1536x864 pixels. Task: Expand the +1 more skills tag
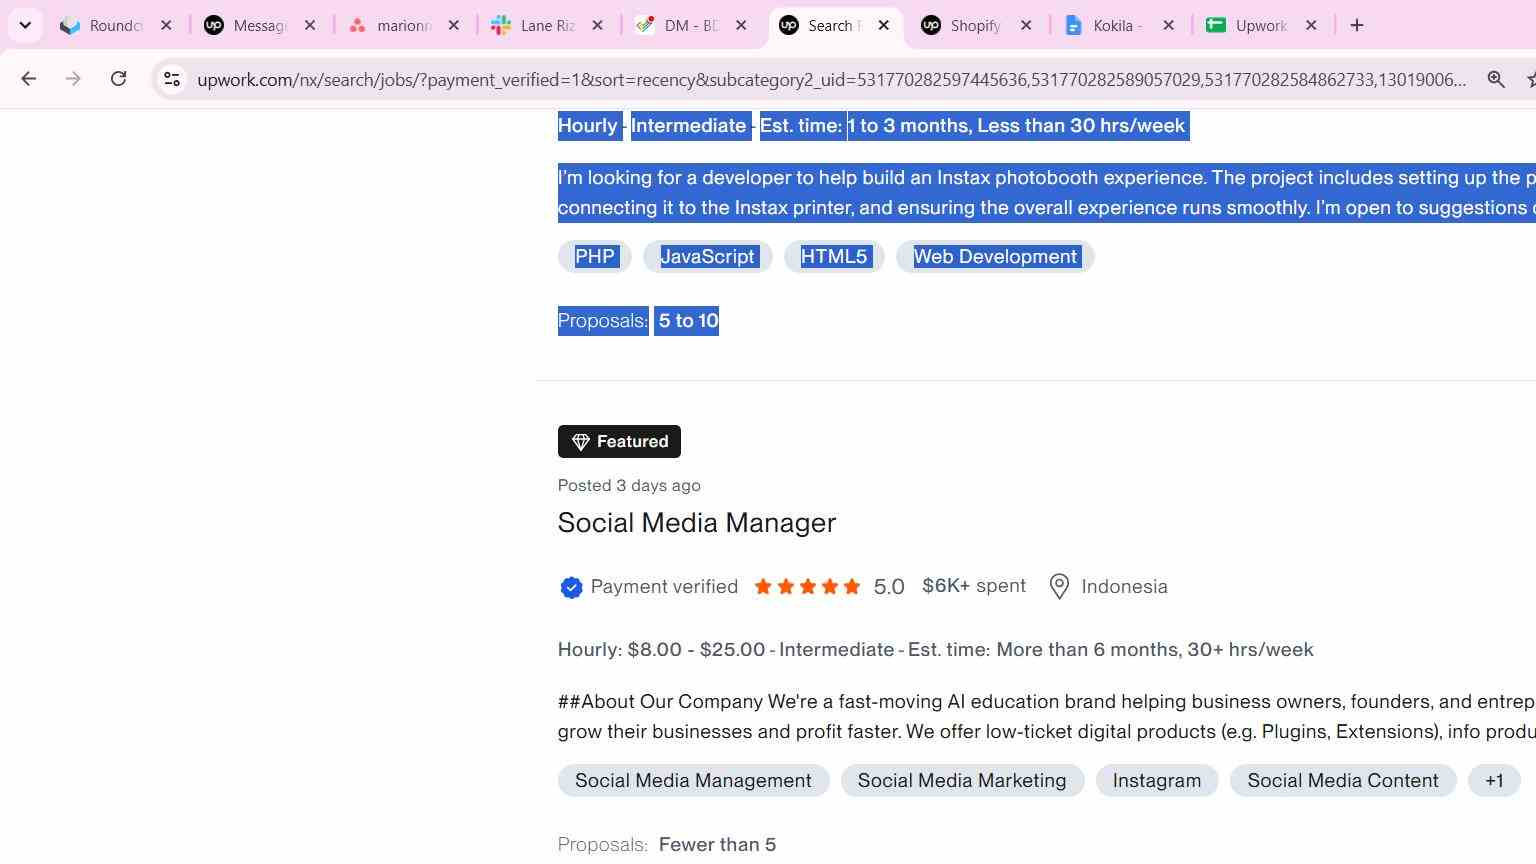click(1494, 781)
